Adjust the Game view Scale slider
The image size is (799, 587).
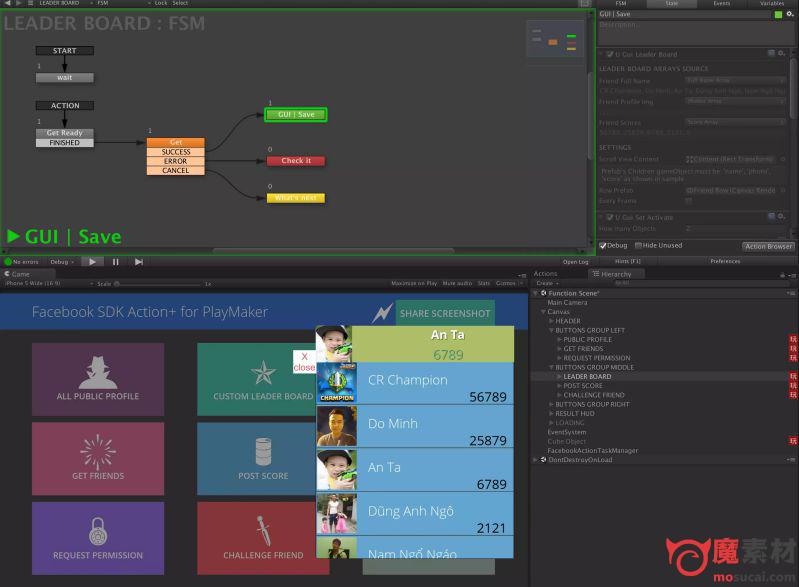pyautogui.click(x=158, y=284)
